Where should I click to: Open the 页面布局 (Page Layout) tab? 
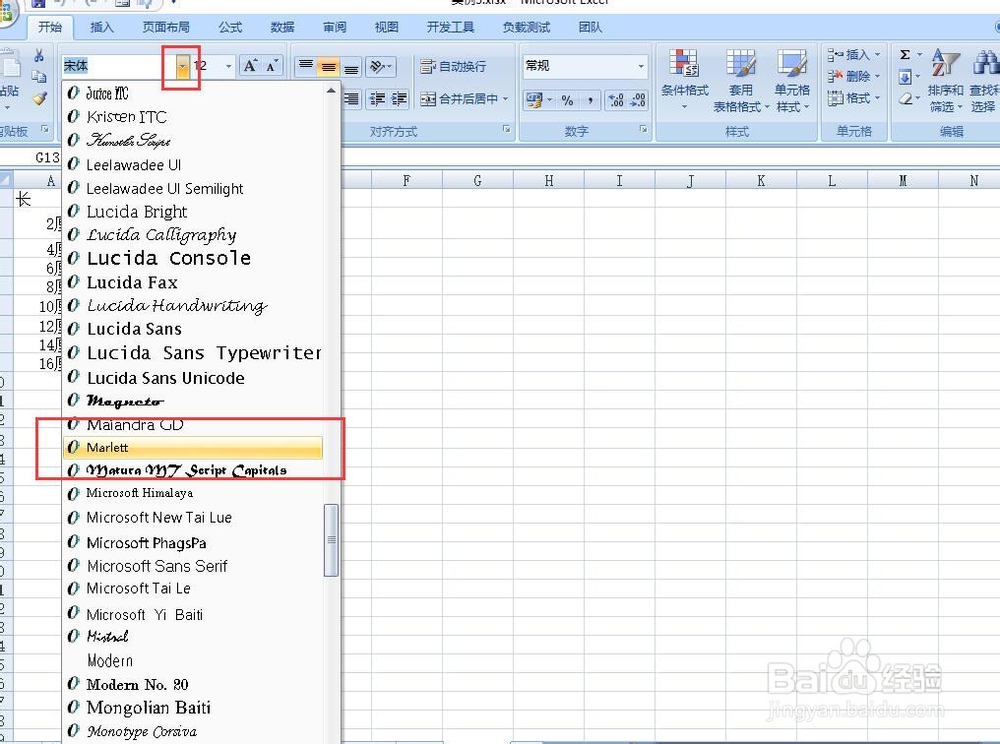[166, 27]
